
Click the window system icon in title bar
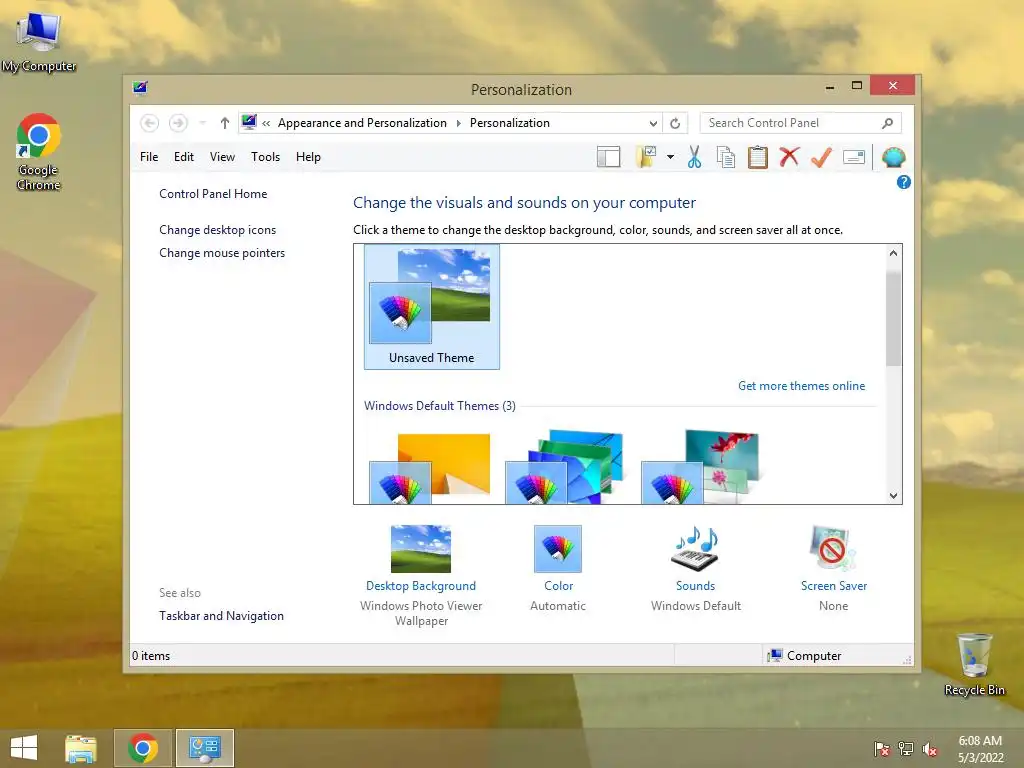(140, 88)
